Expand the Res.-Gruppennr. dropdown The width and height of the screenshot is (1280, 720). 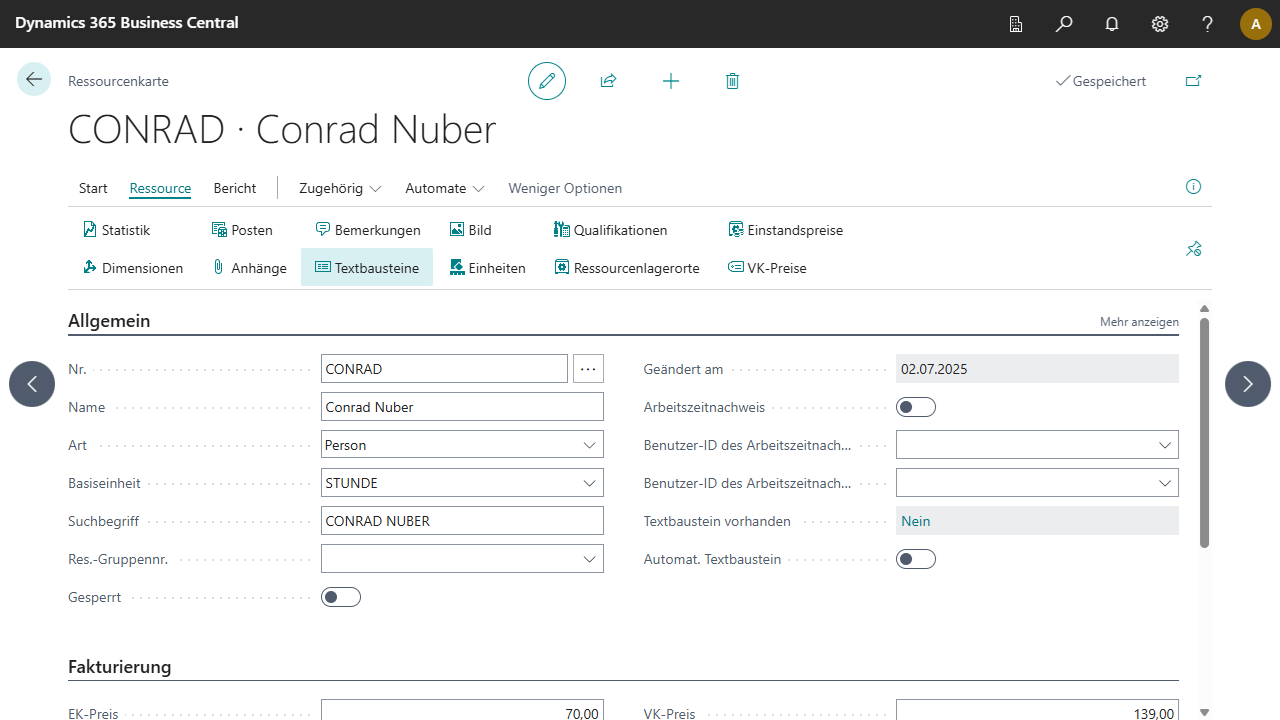[589, 559]
